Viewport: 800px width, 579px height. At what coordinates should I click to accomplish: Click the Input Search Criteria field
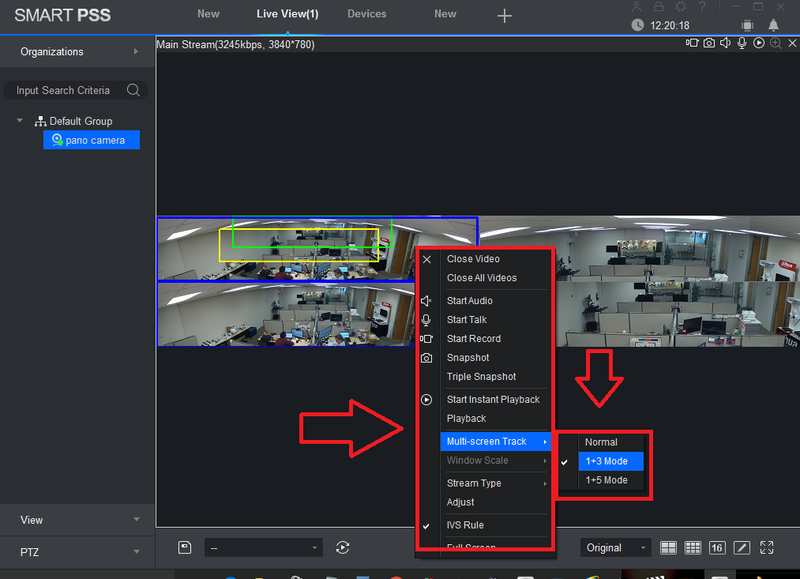tap(65, 90)
